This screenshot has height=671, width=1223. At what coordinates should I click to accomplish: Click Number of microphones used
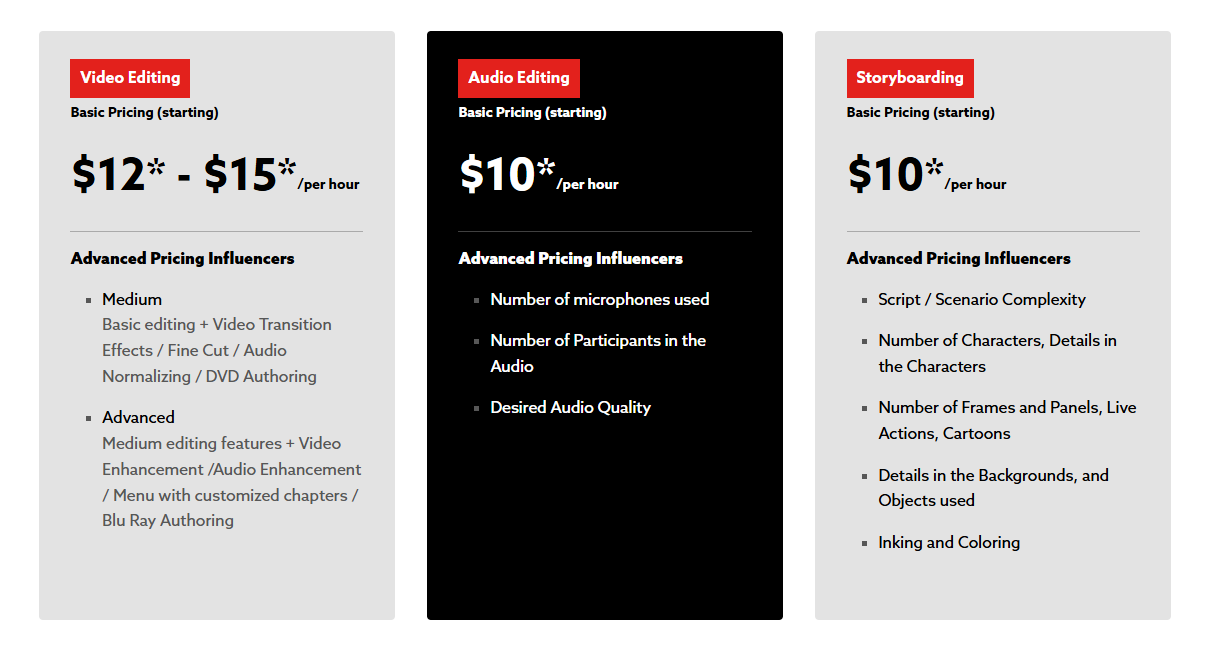pyautogui.click(x=599, y=299)
